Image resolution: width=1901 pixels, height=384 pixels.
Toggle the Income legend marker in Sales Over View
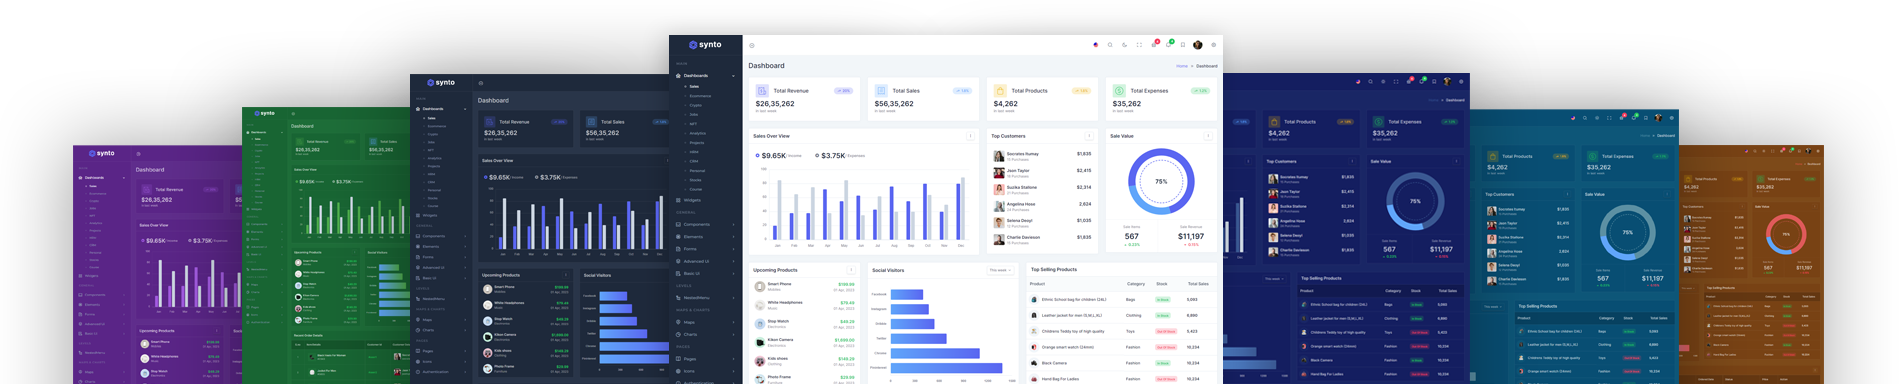[757, 156]
